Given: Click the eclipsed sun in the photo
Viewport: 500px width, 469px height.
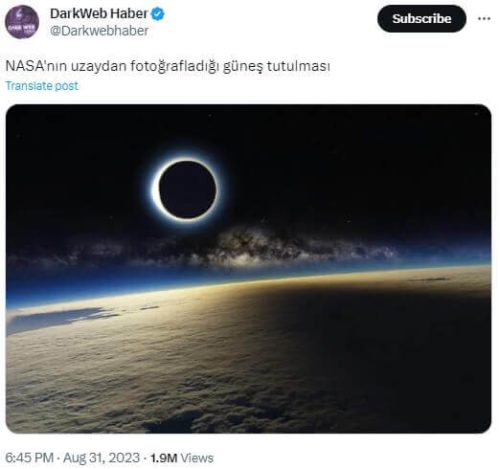Looking at the screenshot, I should (x=187, y=190).
